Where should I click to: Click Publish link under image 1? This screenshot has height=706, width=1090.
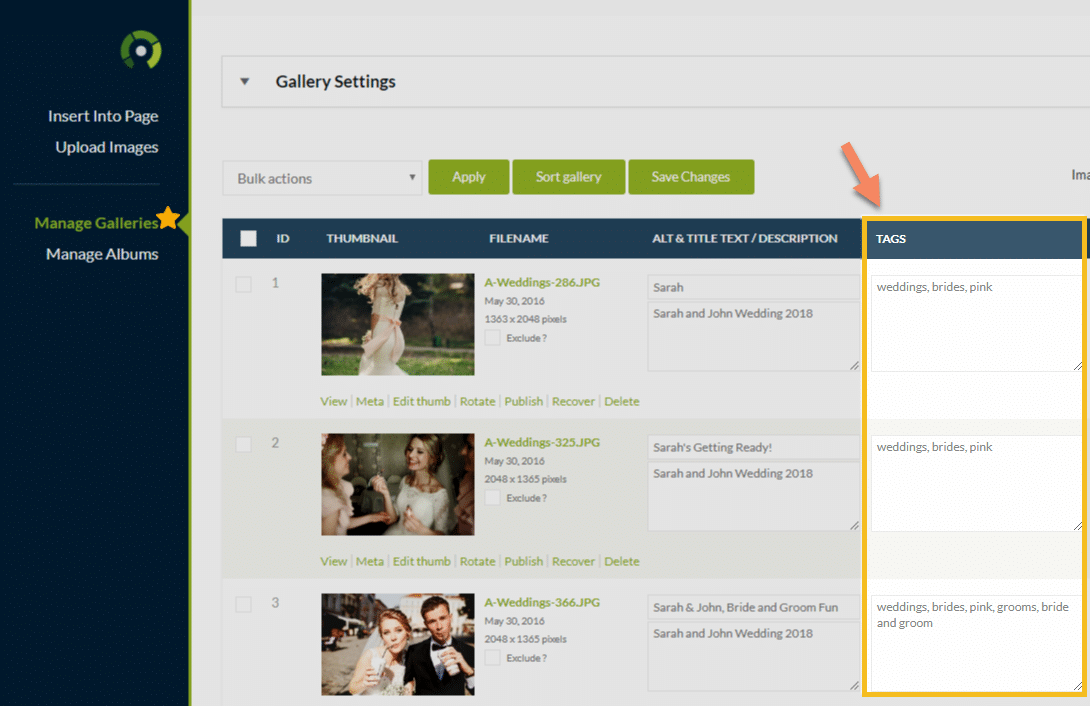[523, 401]
